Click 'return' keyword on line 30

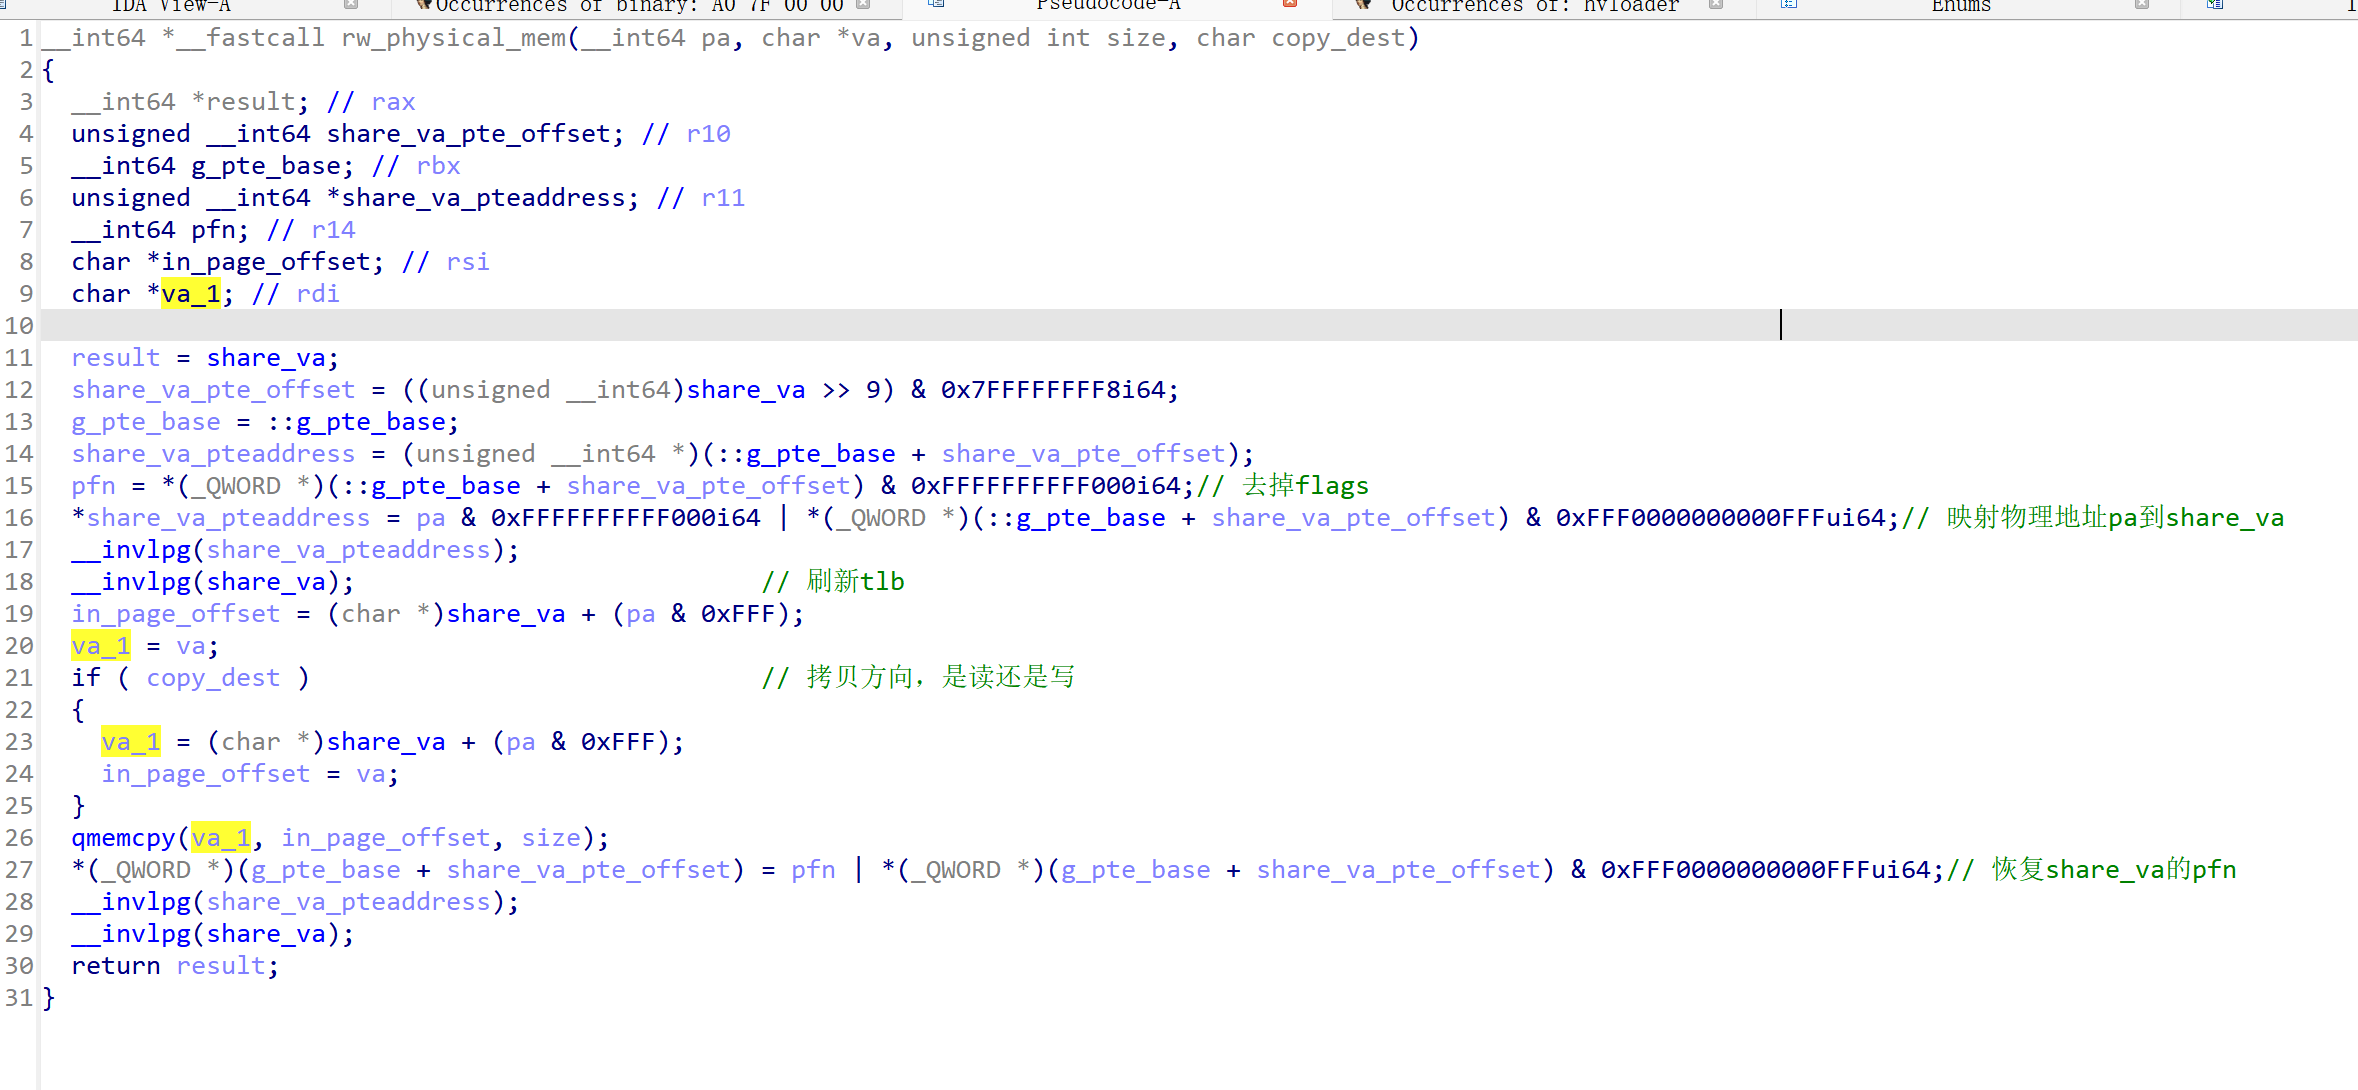tap(116, 966)
